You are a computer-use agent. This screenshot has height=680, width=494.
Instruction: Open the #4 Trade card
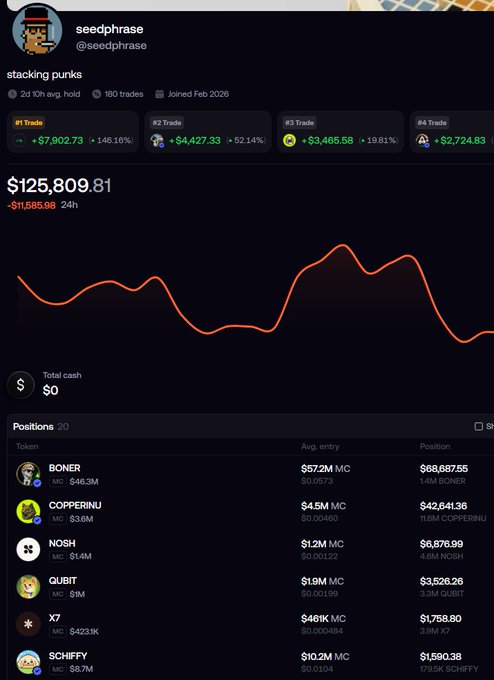tap(452, 132)
